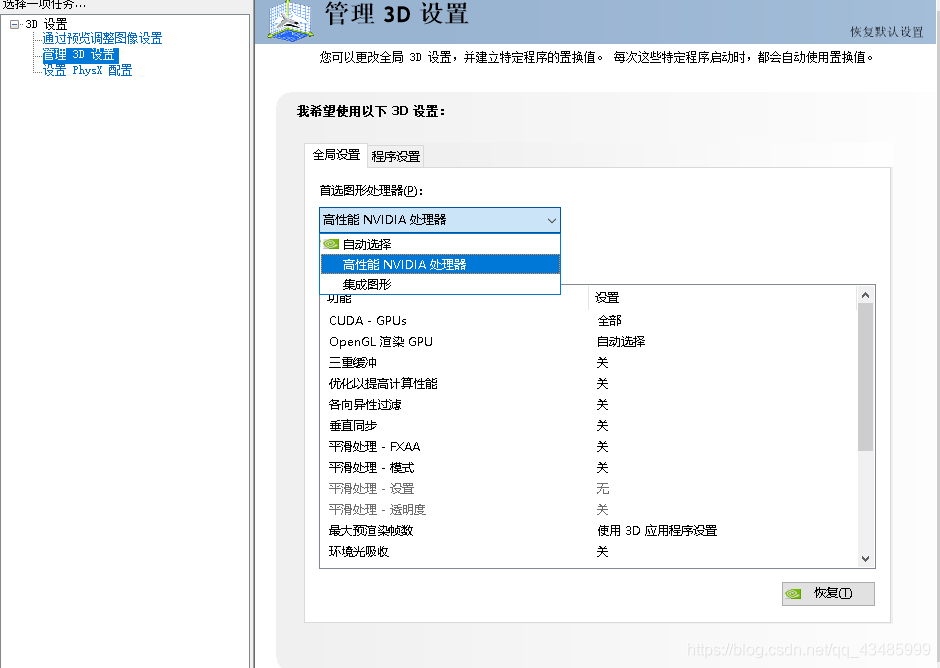Select the CUDA - GPUs row
The width and height of the screenshot is (940, 668).
[x=589, y=321]
